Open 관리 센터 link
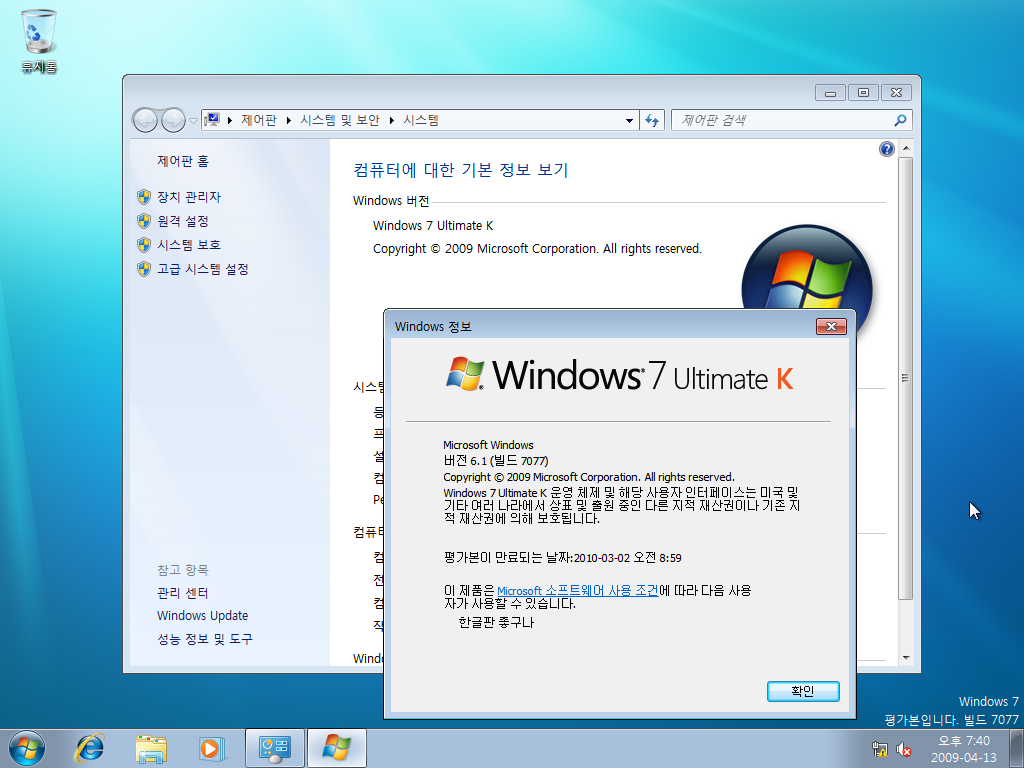Screen dimensions: 1024x768 (x=182, y=593)
